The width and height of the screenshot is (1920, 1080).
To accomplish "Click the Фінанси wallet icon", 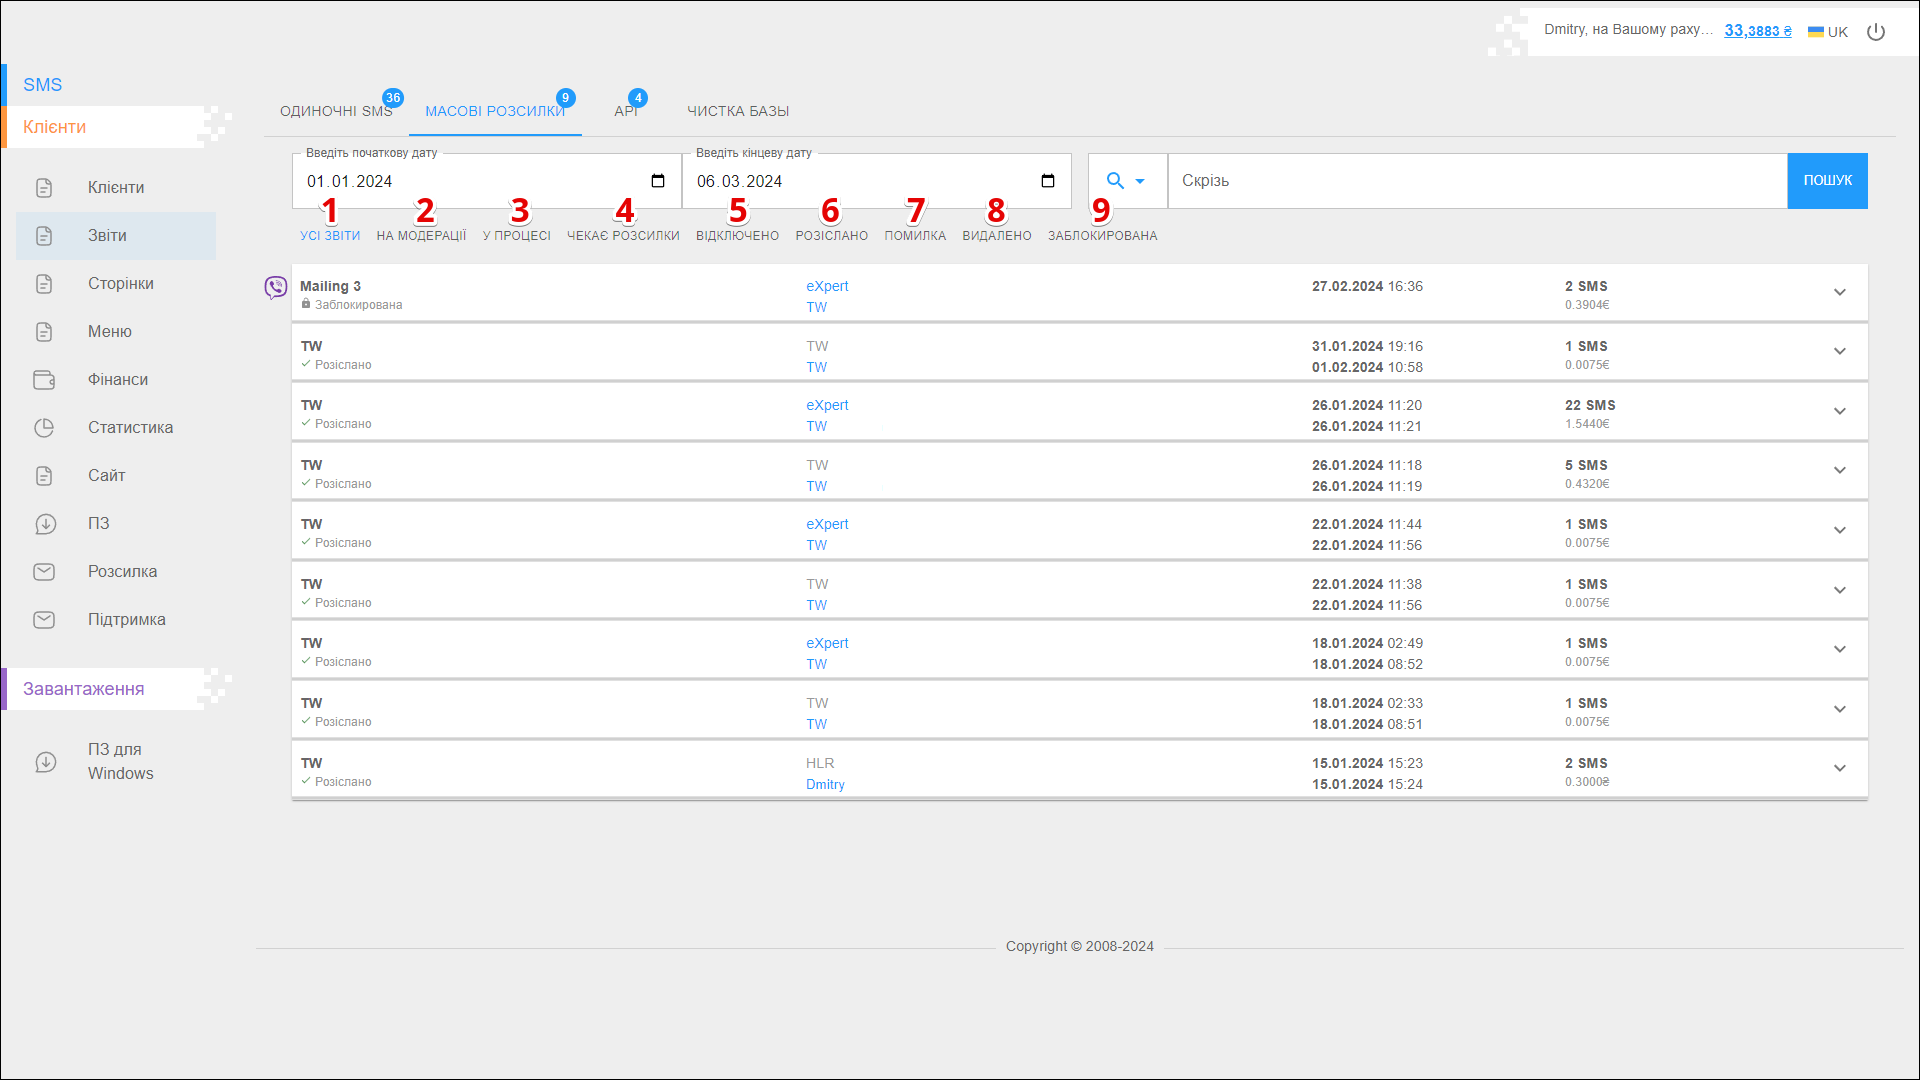I will tap(44, 380).
